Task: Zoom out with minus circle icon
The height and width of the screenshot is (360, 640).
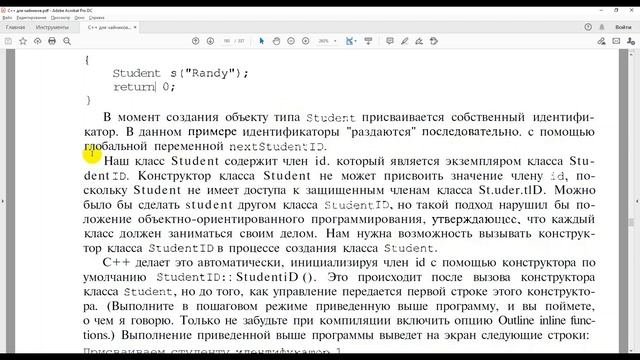Action: pos(291,41)
